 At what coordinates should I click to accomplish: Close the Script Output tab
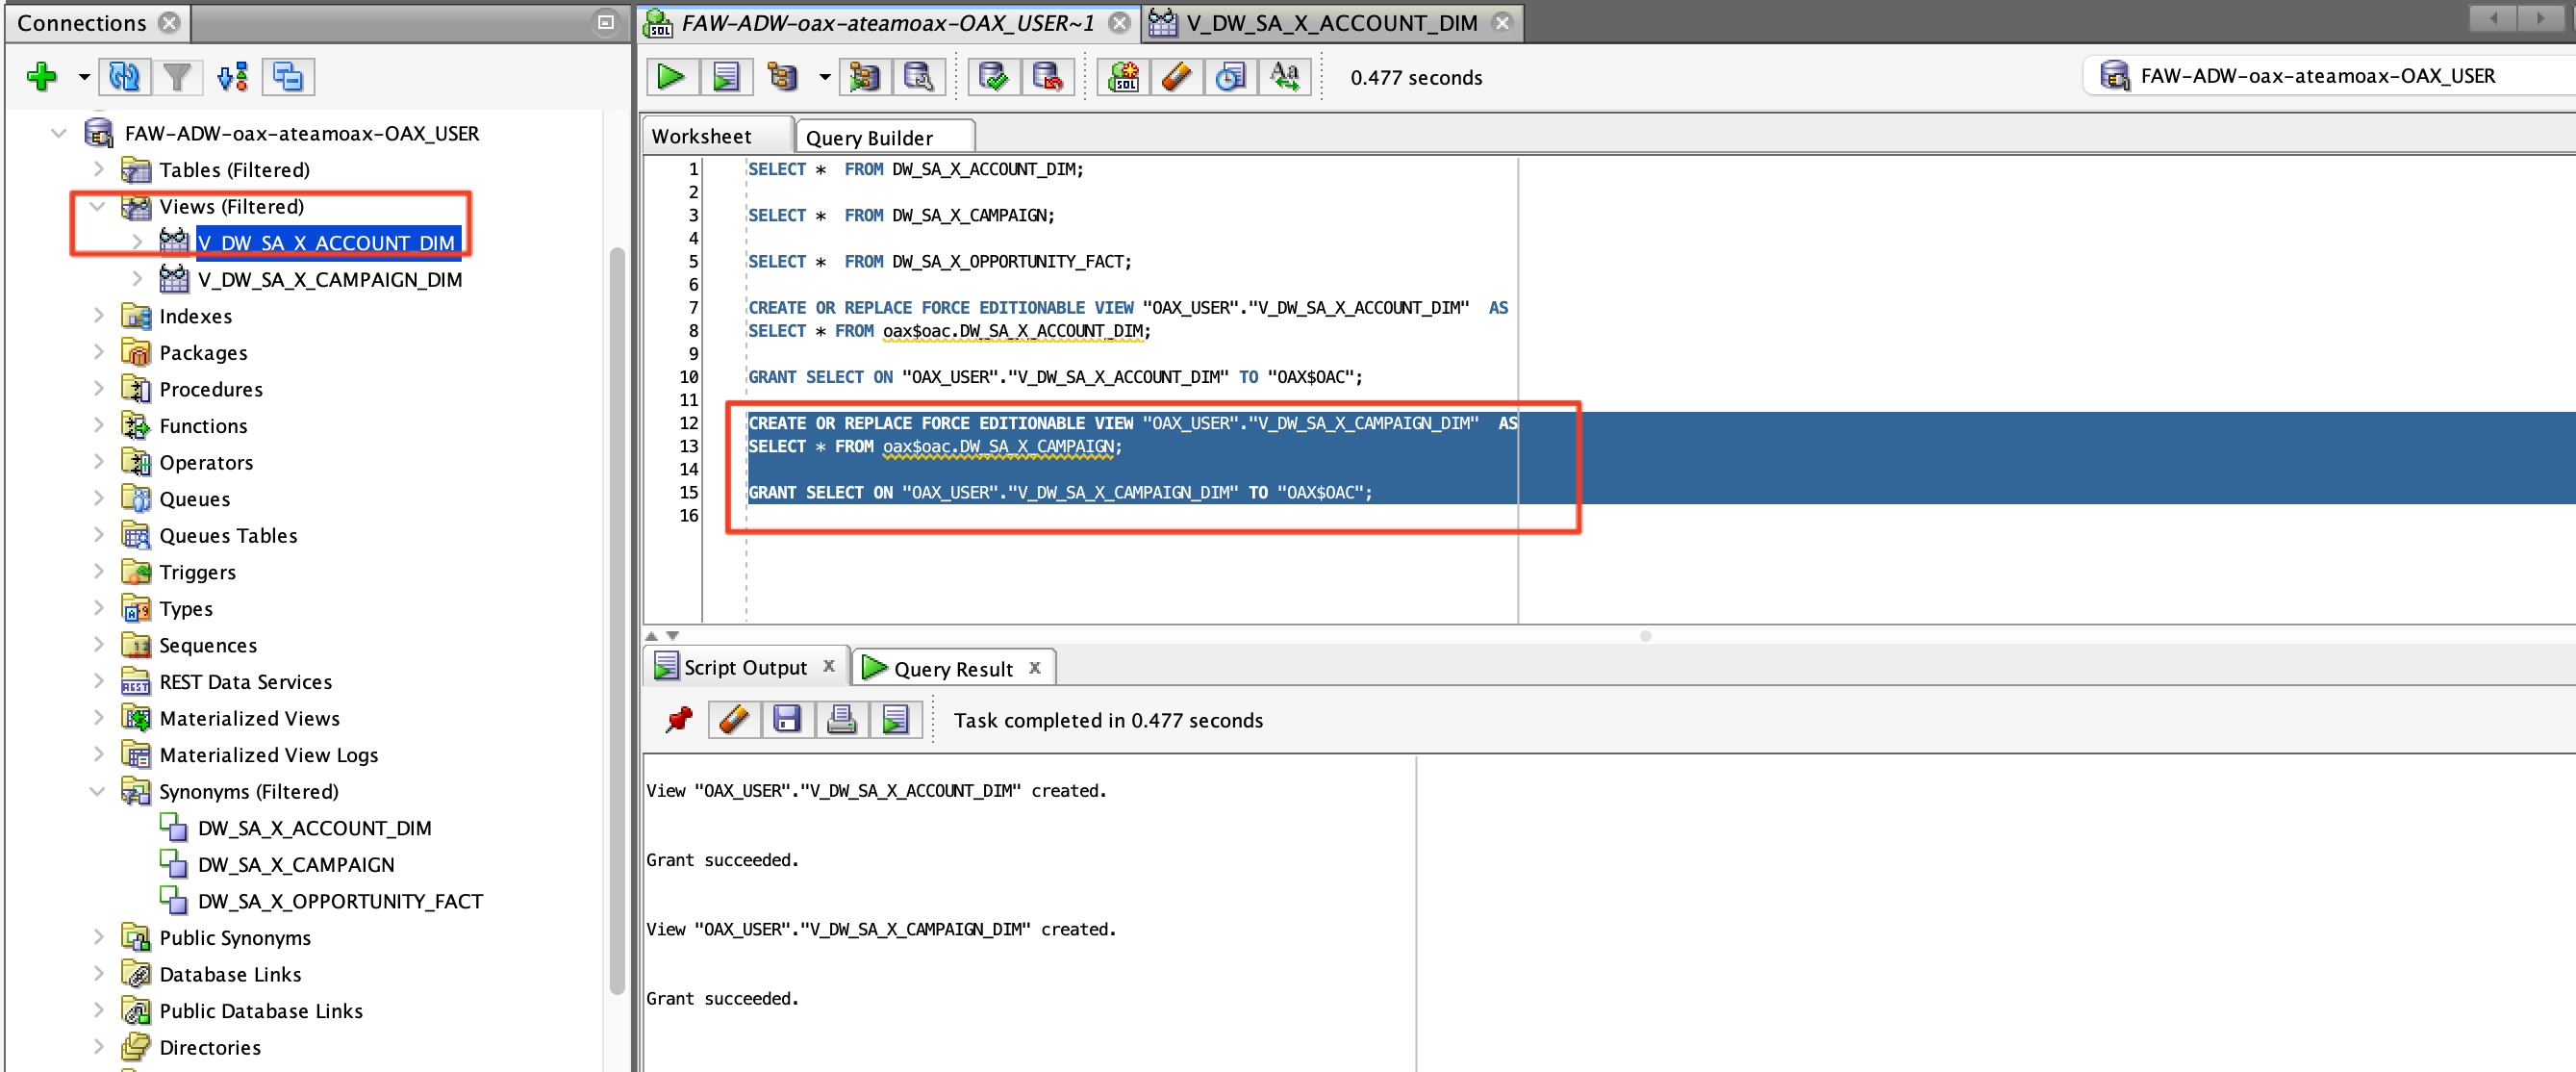829,665
